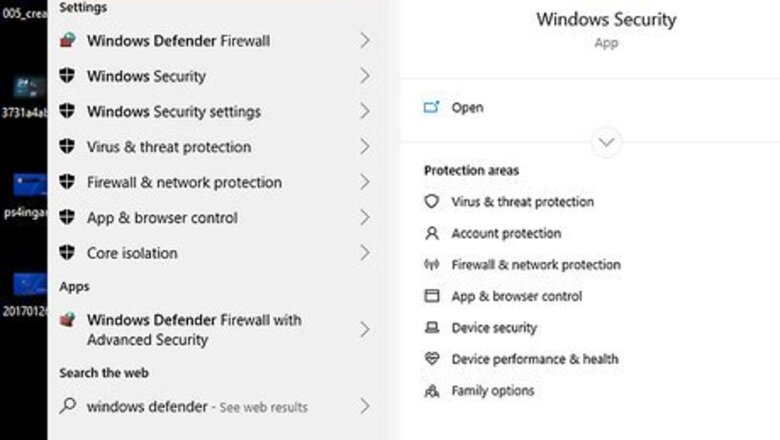Click the Family options people icon
The width and height of the screenshot is (780, 440).
coord(431,391)
